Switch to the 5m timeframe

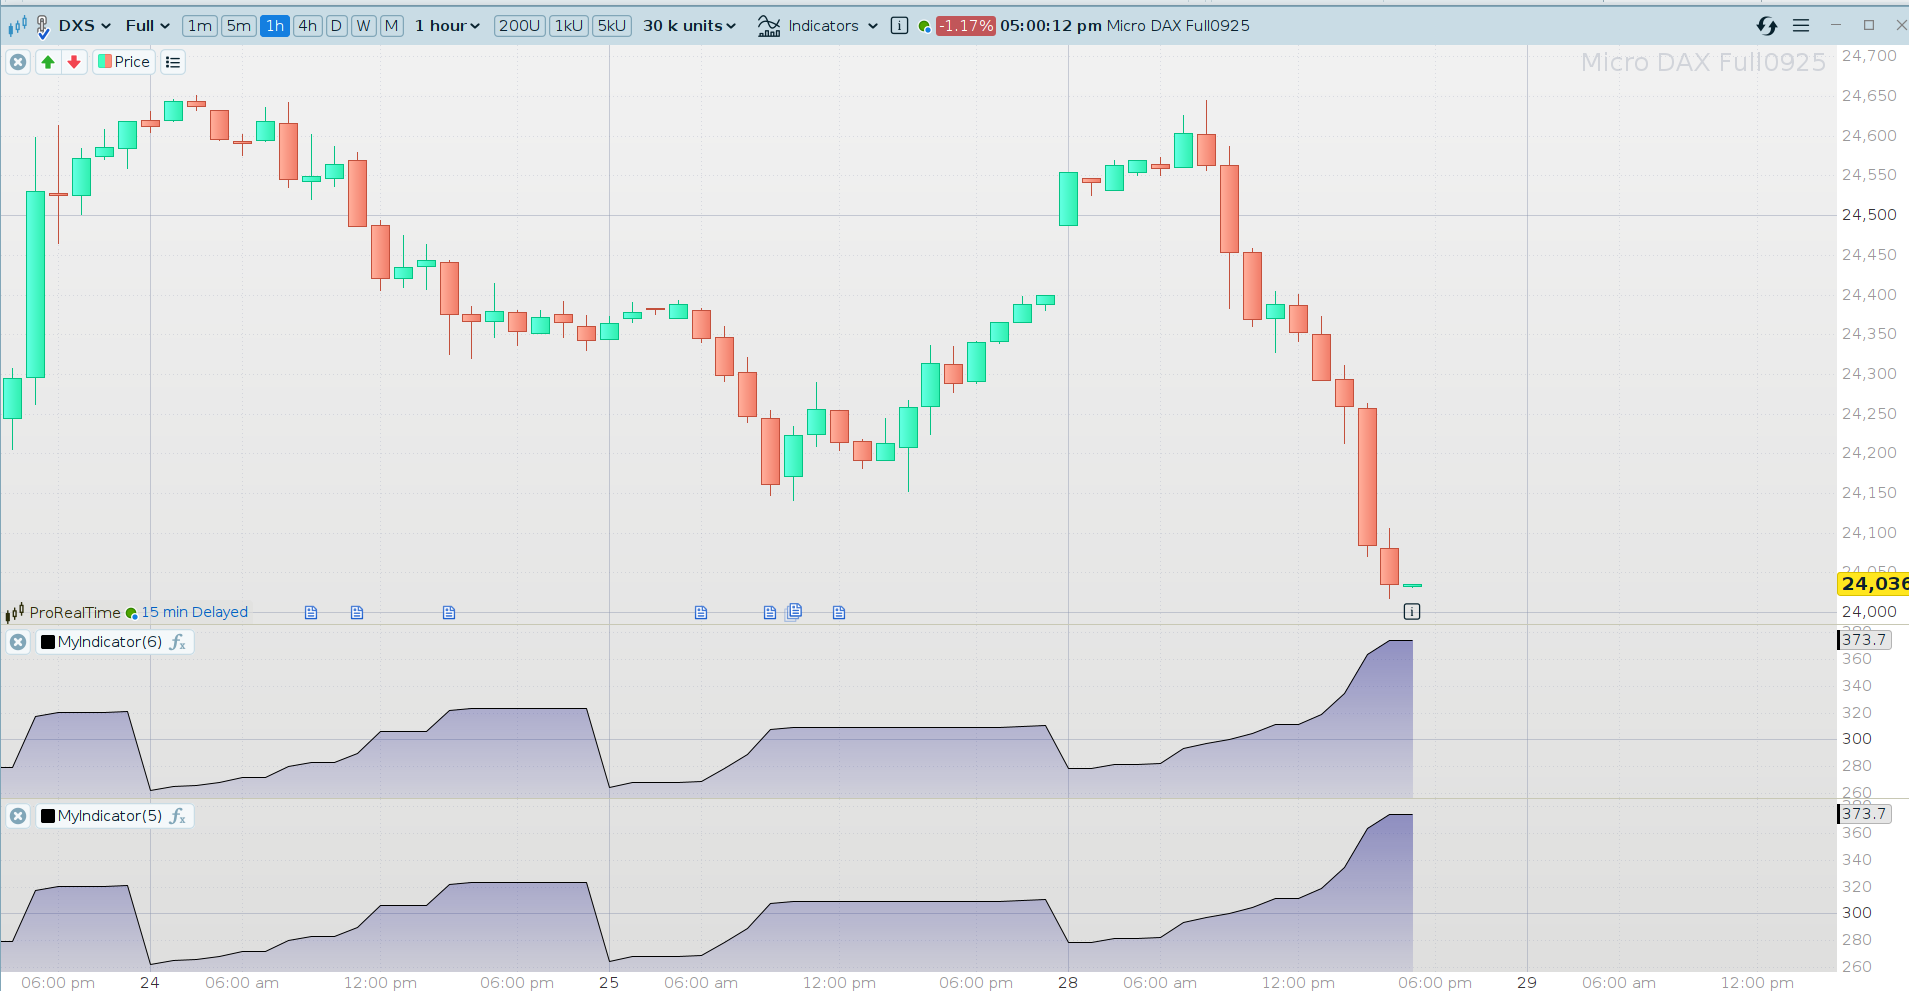click(239, 26)
